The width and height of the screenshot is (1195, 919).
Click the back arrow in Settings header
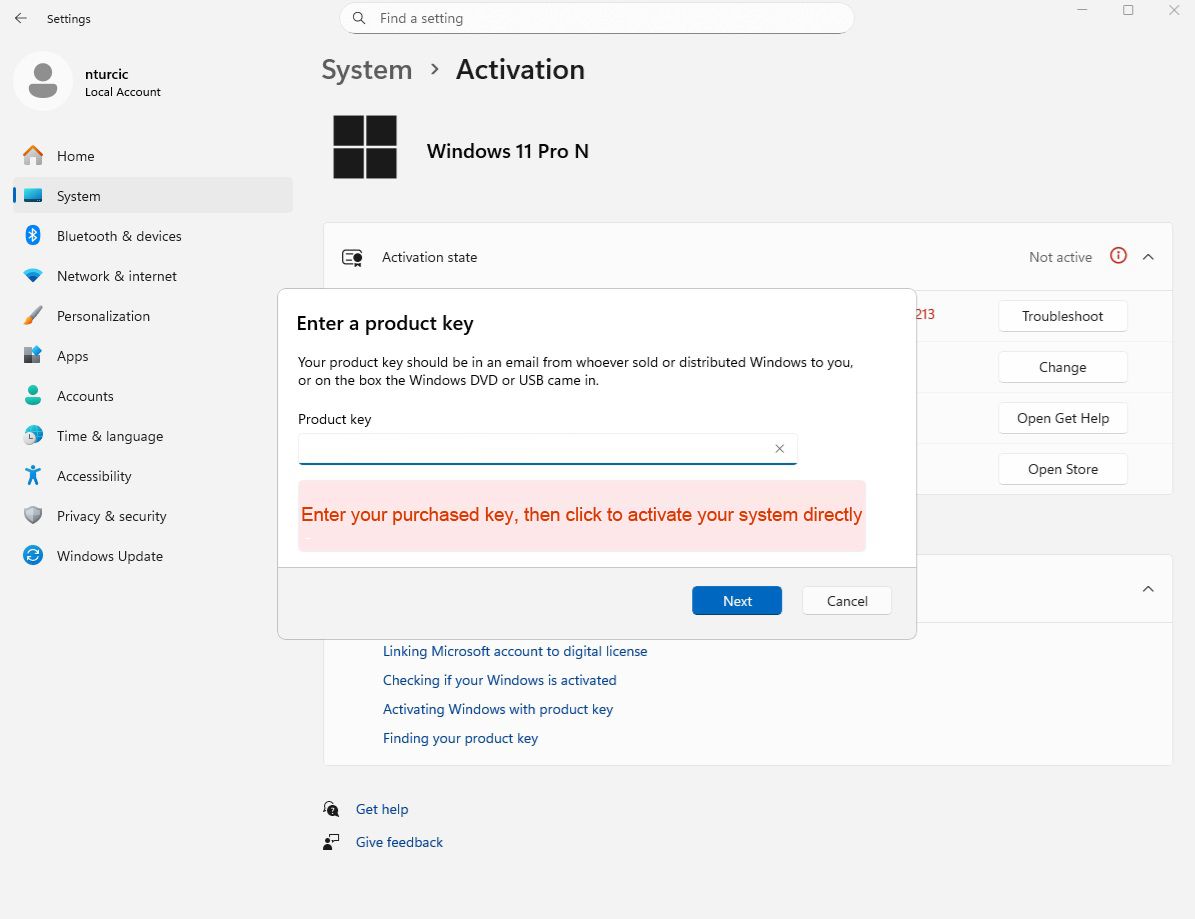pyautogui.click(x=20, y=18)
